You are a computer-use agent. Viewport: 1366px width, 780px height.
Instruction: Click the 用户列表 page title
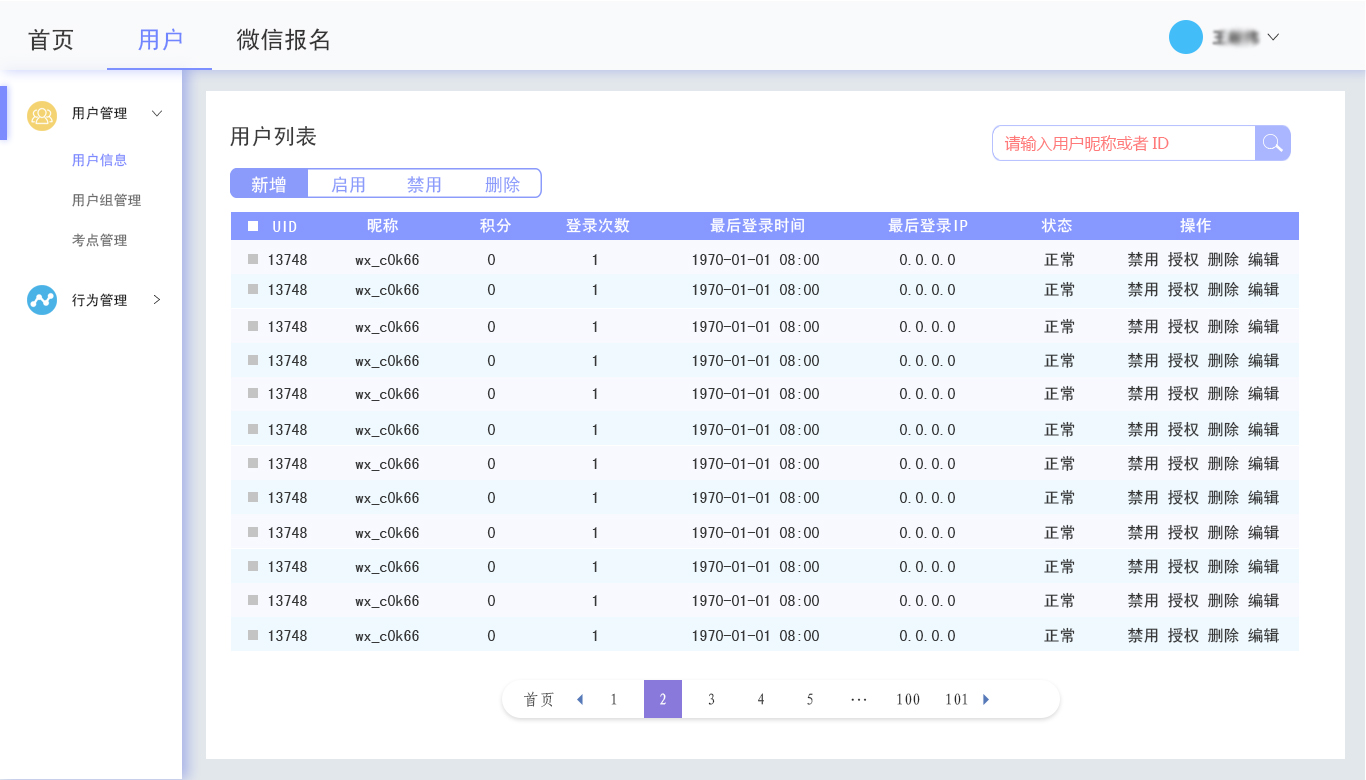(273, 136)
